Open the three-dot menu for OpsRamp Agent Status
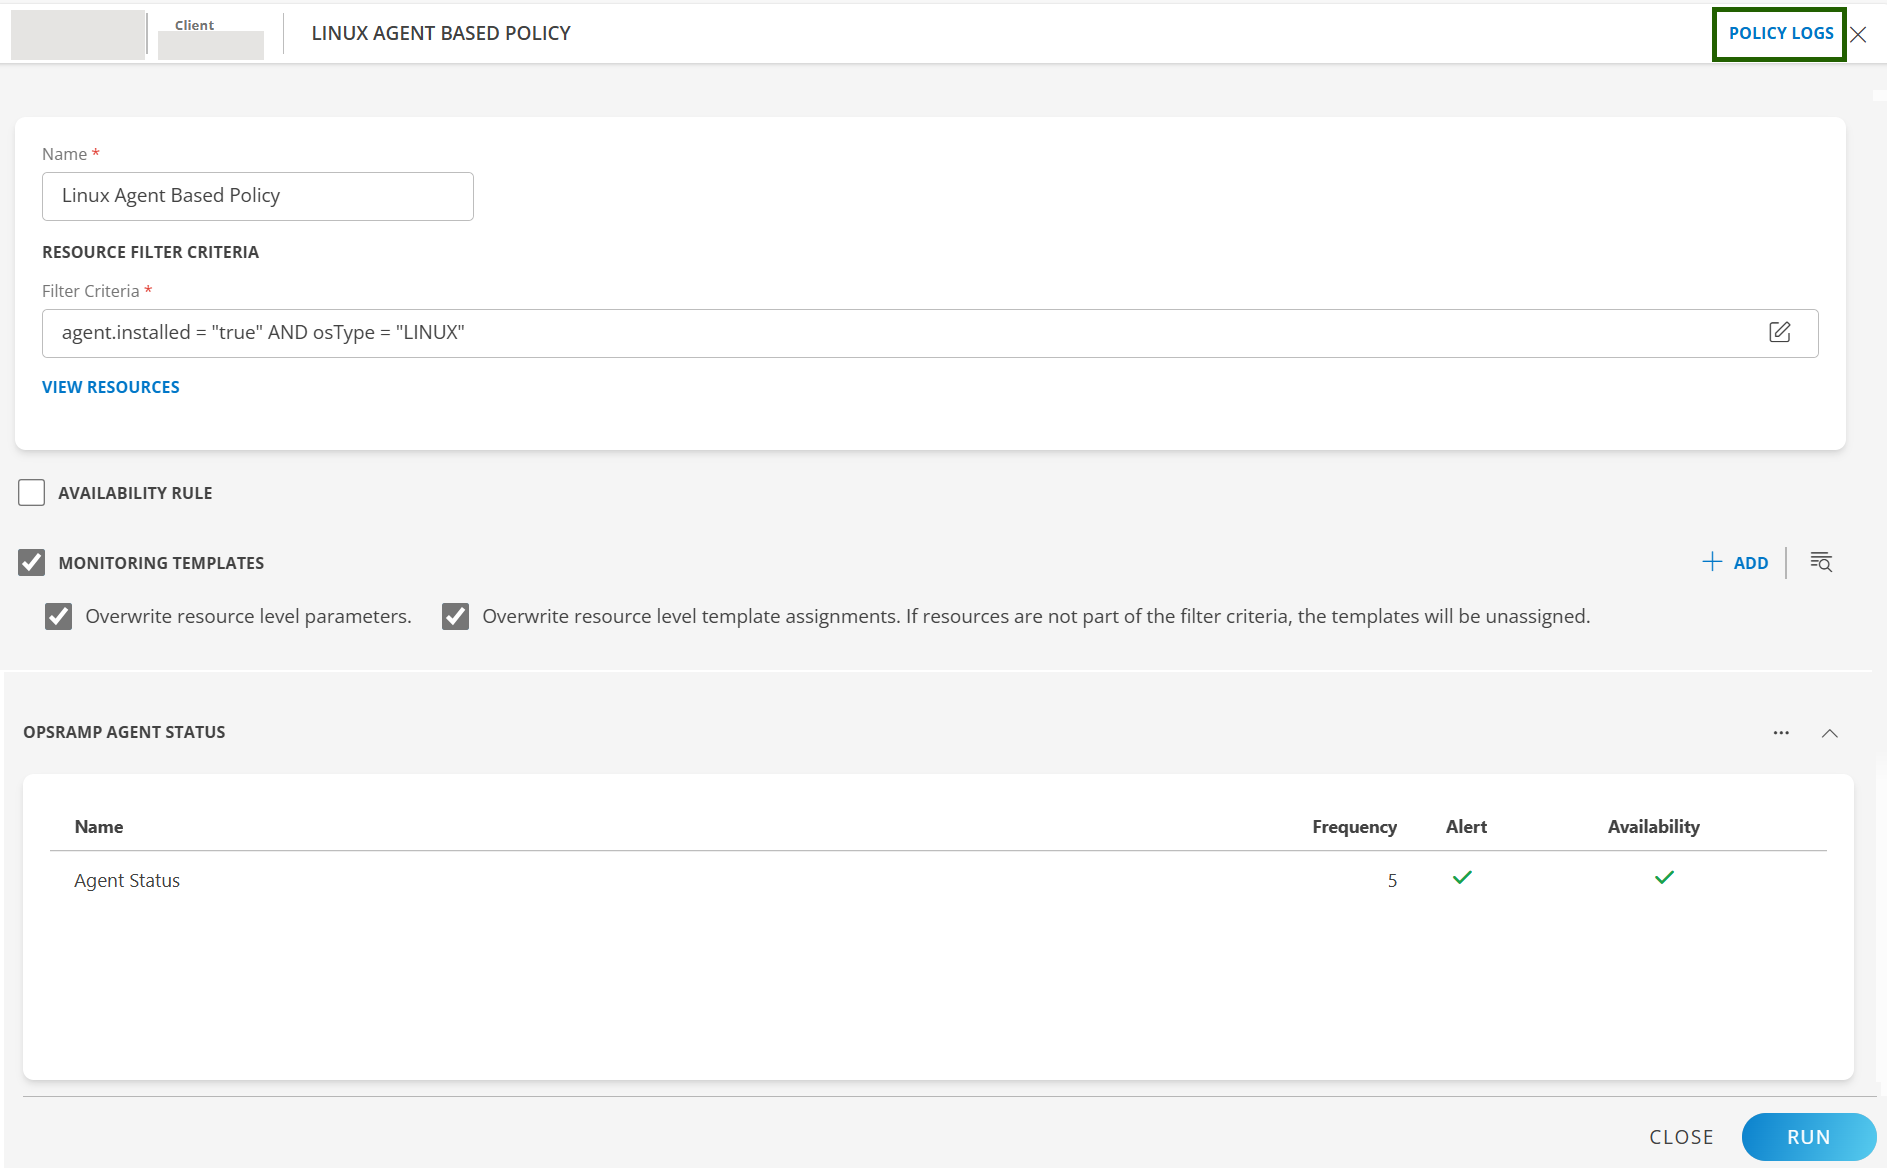 click(x=1781, y=733)
